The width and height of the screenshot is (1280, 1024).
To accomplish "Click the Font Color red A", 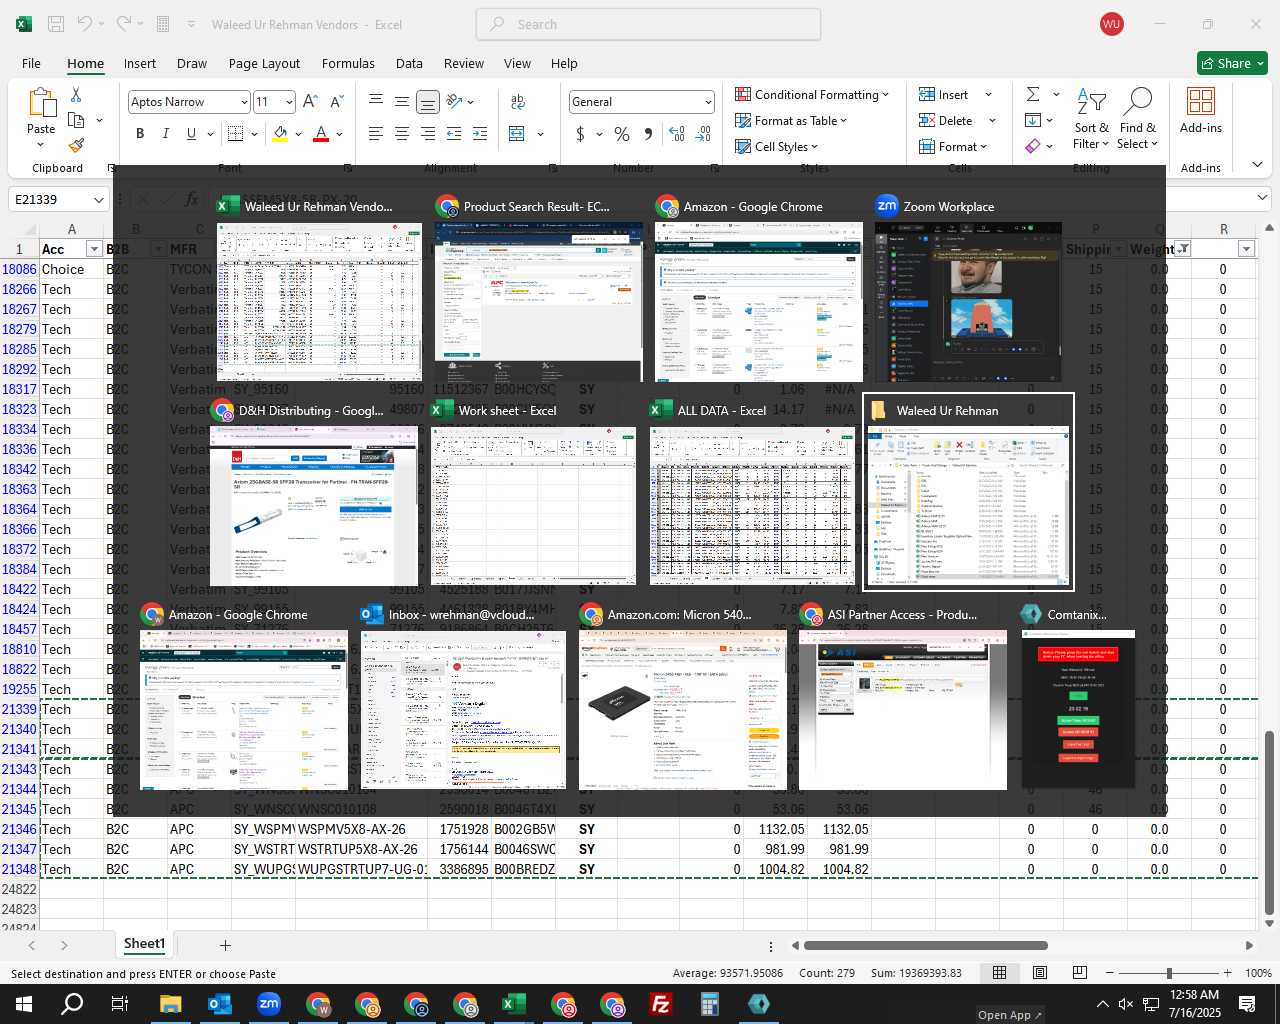I will pos(321,134).
